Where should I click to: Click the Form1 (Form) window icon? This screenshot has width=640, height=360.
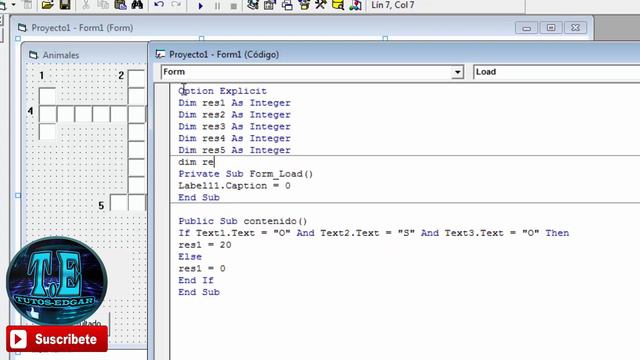[22, 28]
